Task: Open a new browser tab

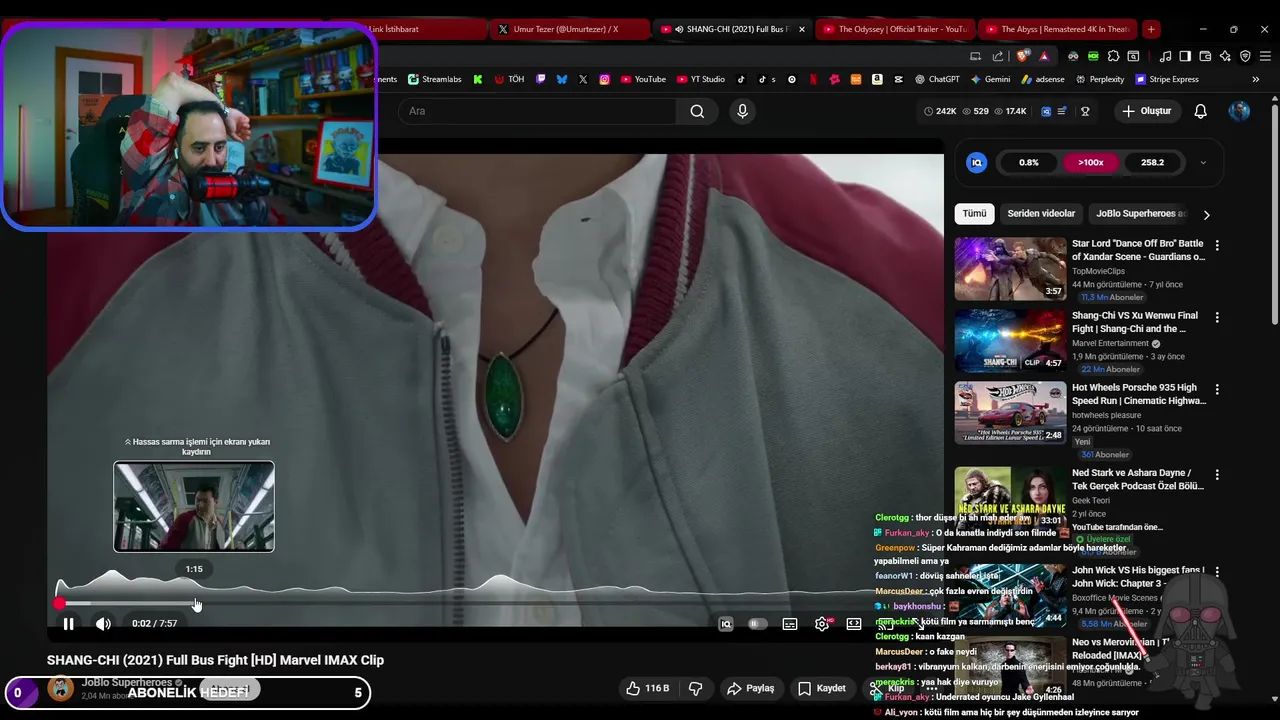Action: [1151, 29]
